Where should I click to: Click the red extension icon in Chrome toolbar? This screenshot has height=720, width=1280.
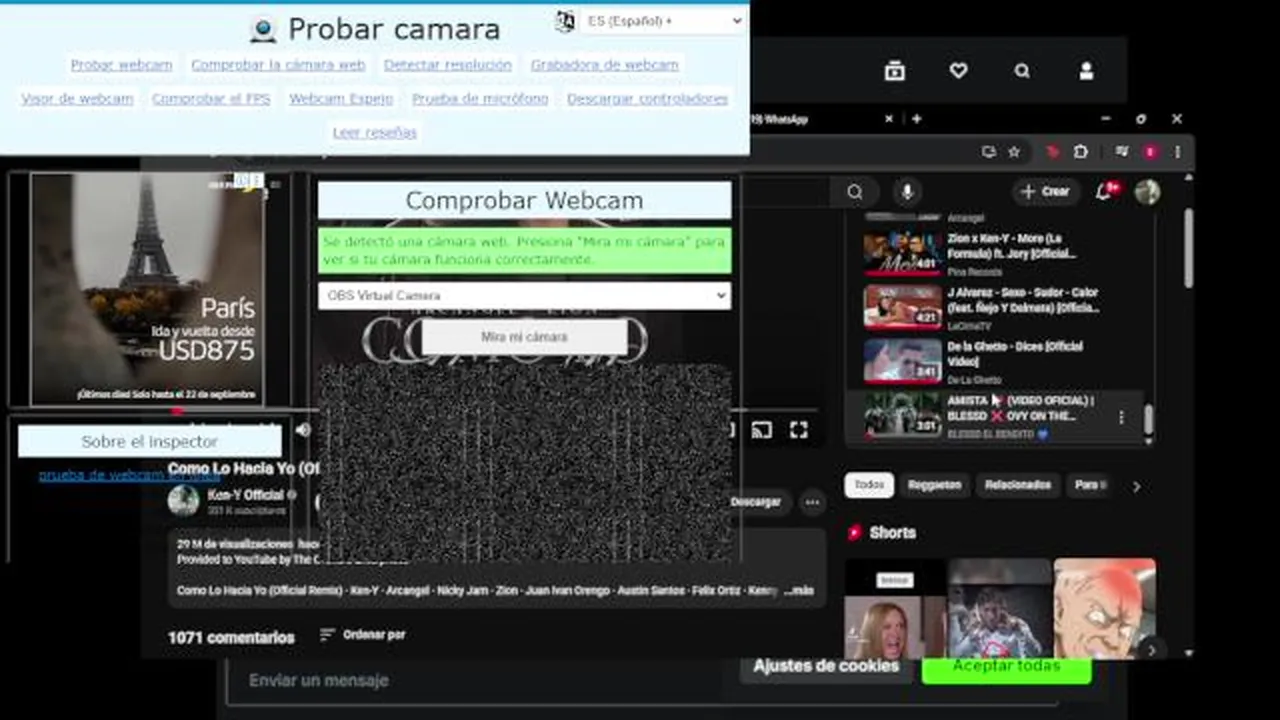tap(1052, 152)
